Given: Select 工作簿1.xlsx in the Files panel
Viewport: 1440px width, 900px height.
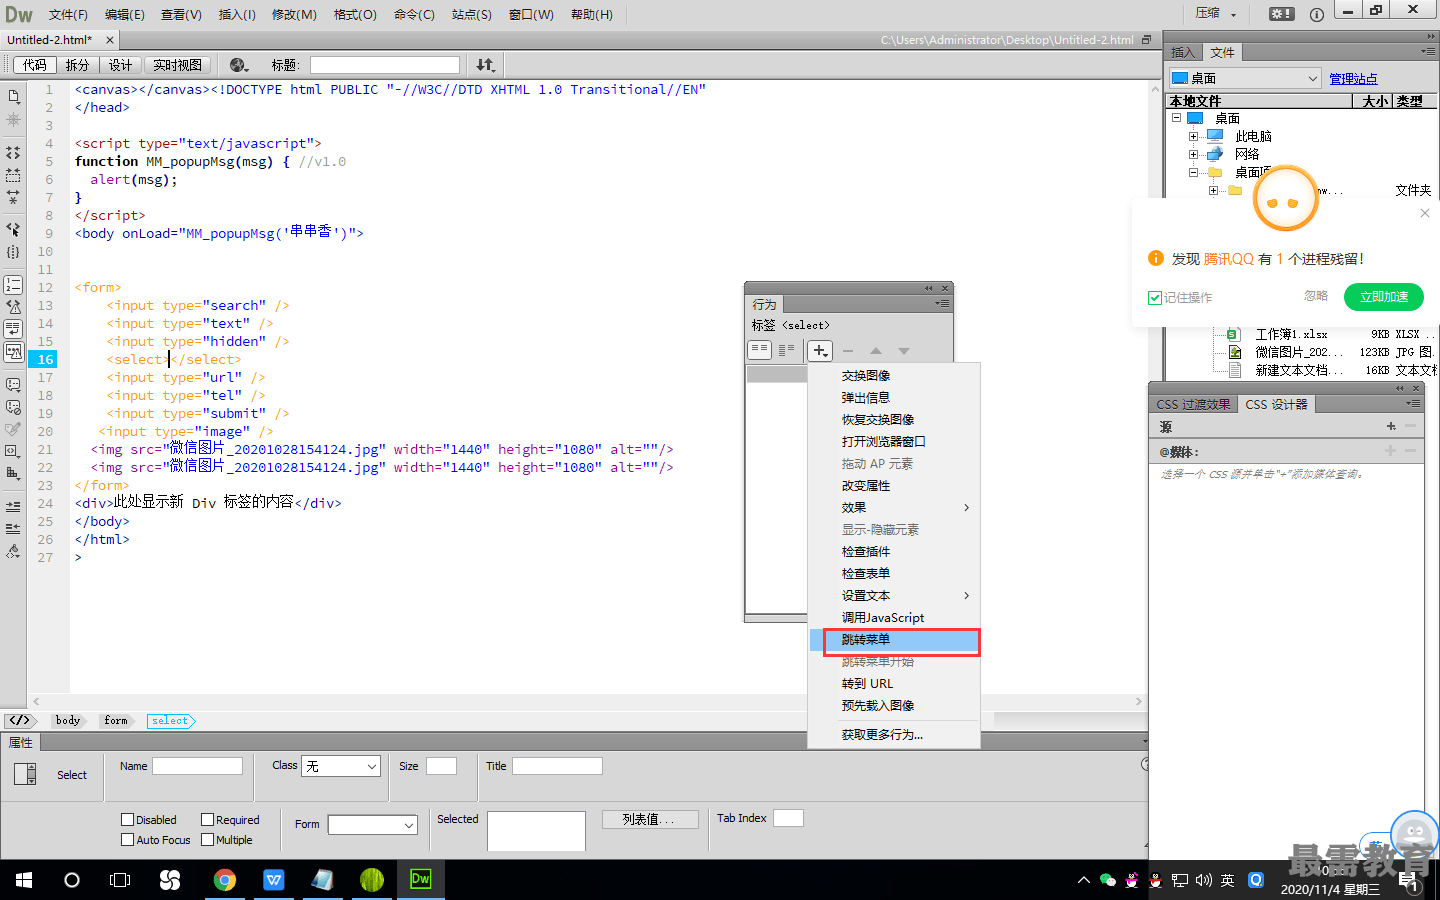Looking at the screenshot, I should (x=1291, y=334).
